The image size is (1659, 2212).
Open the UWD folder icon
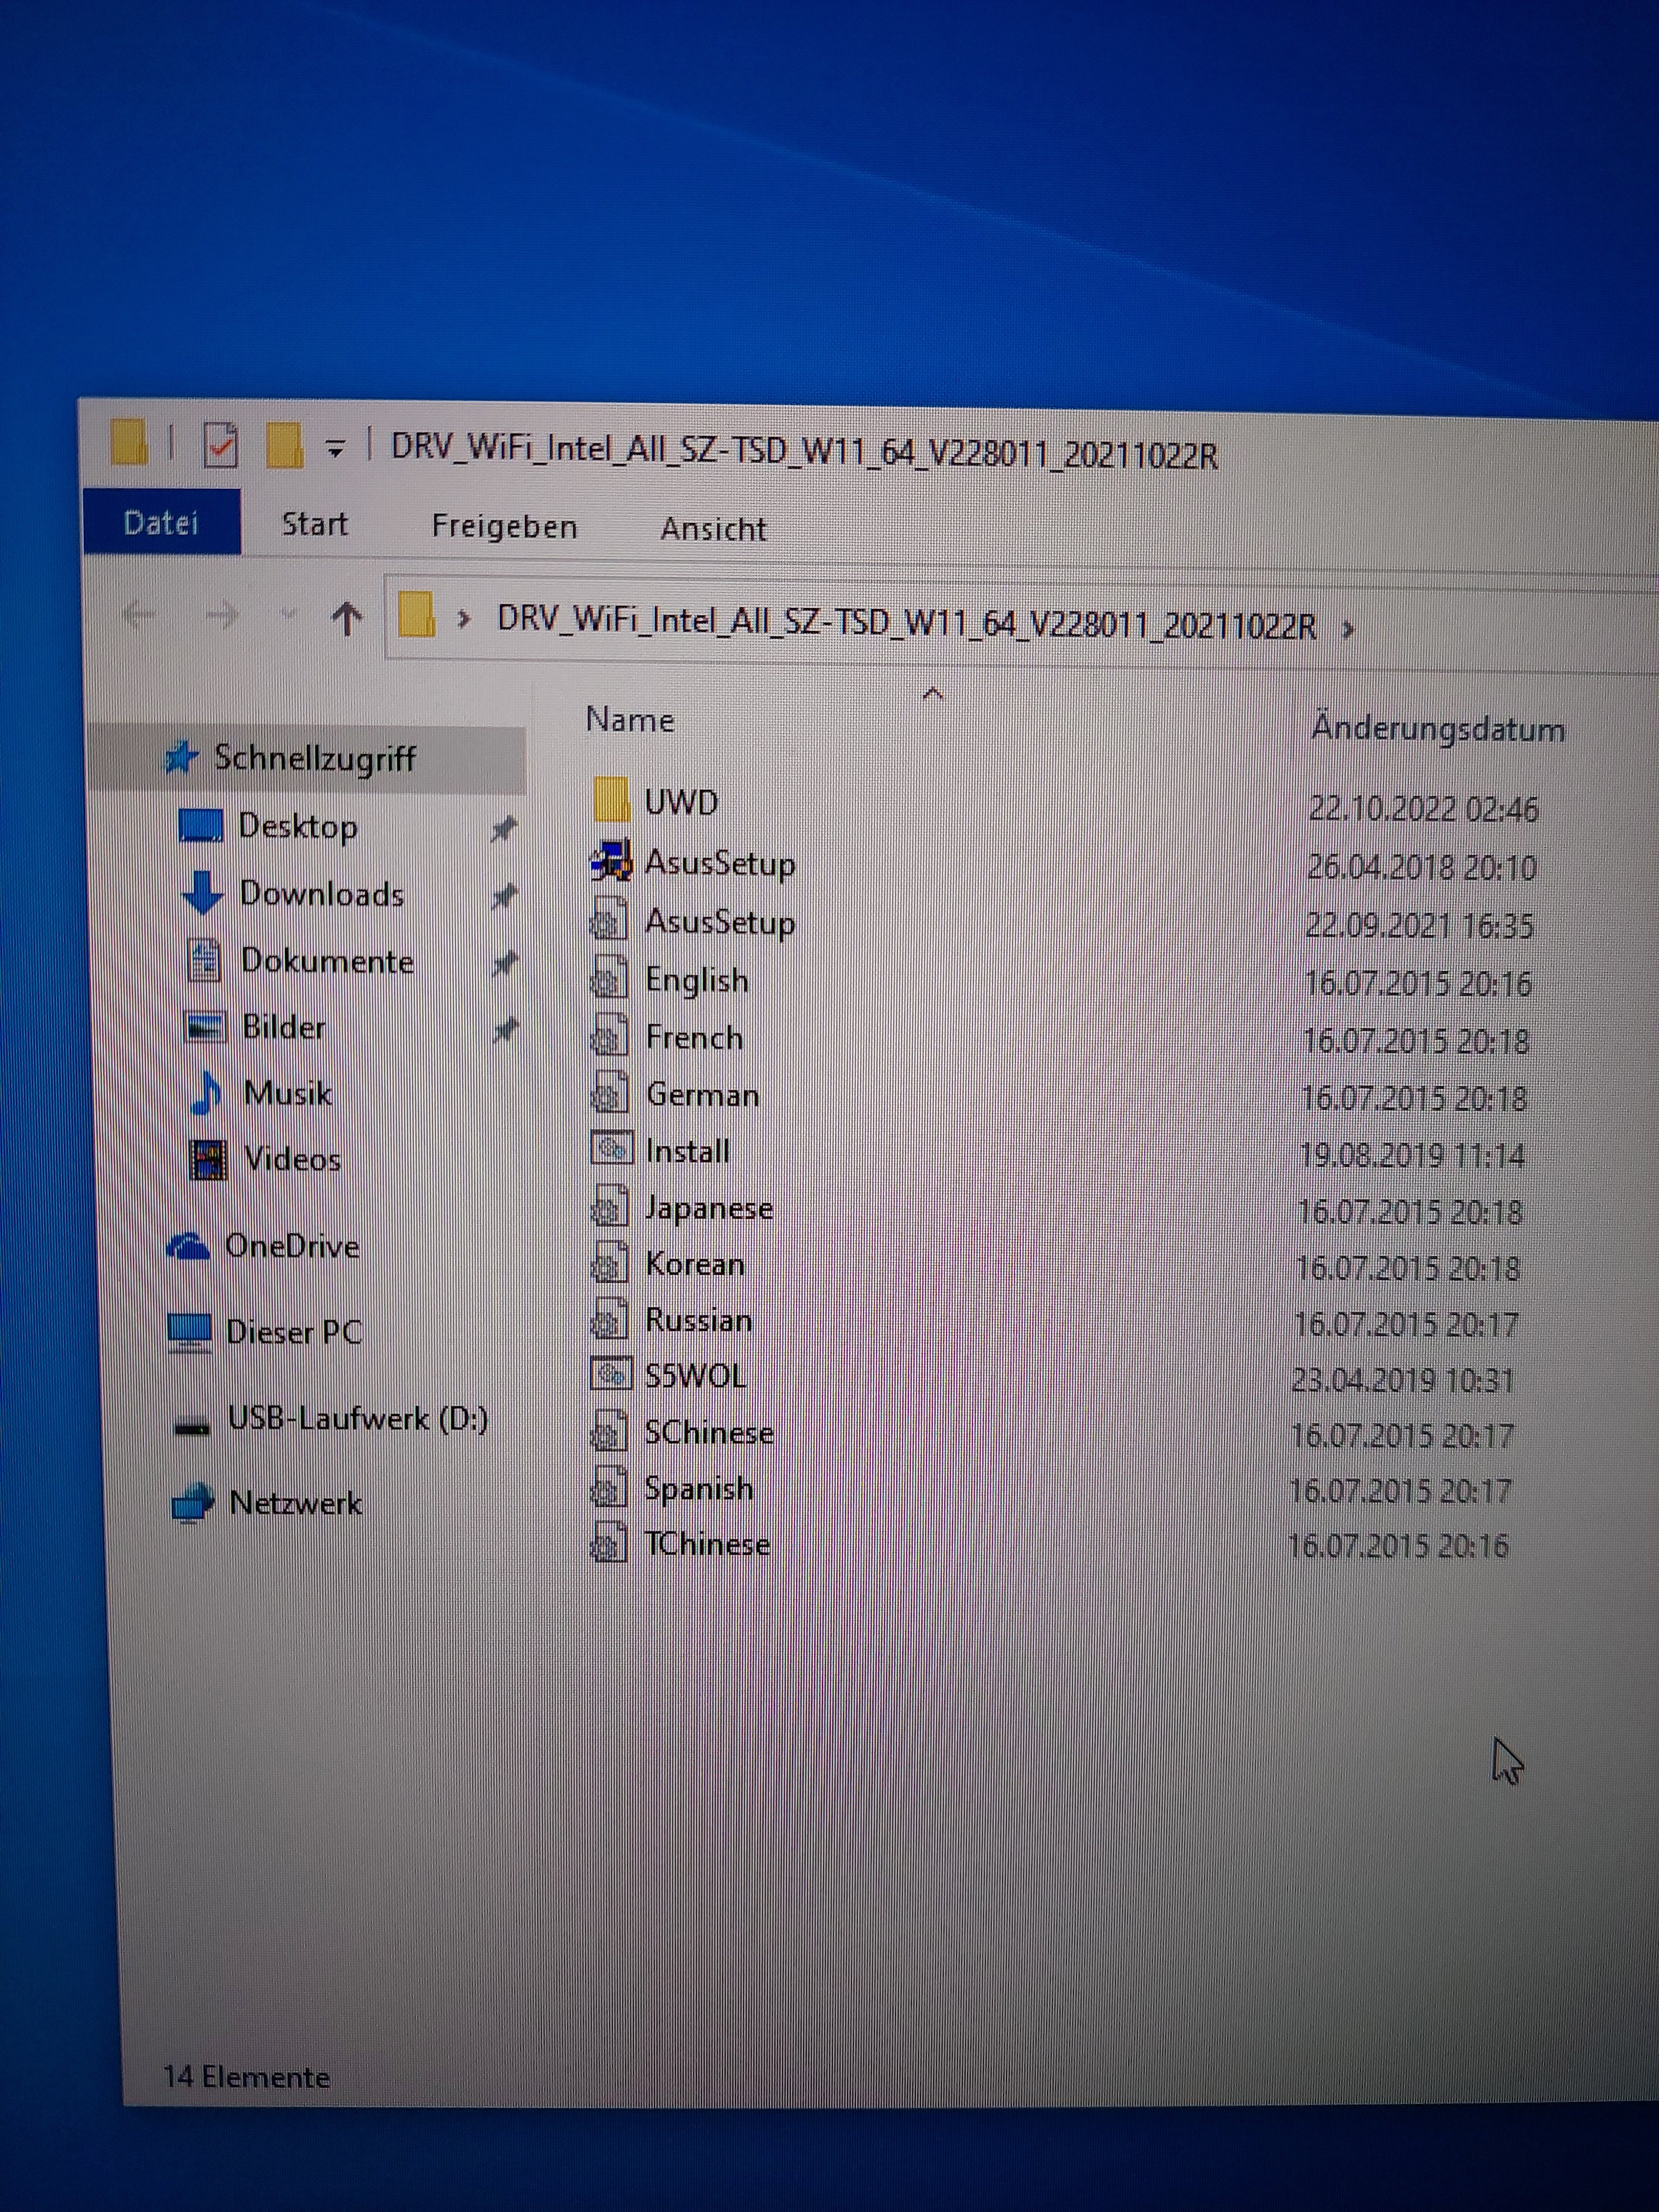(612, 801)
